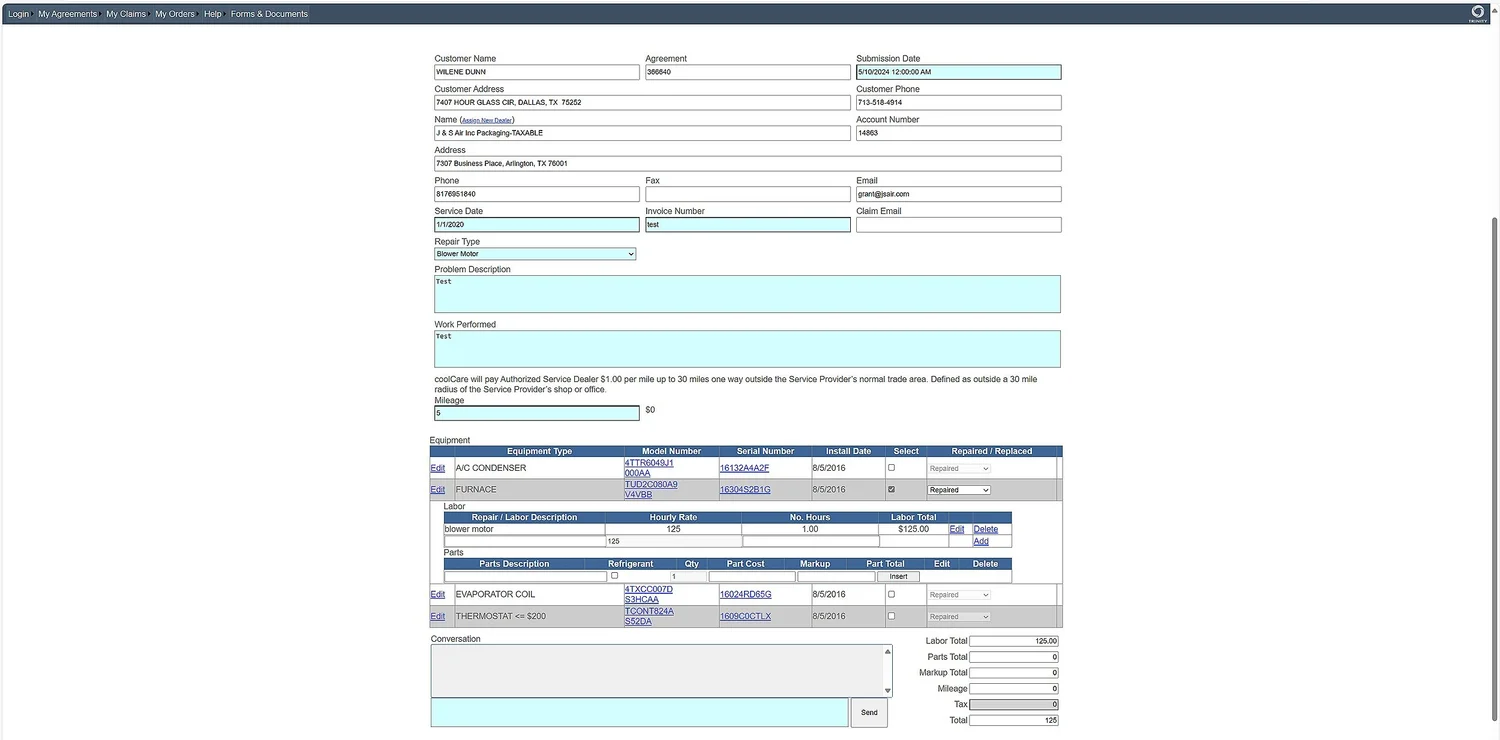
Task: Open the Assign New Dealer link
Action: coord(486,119)
